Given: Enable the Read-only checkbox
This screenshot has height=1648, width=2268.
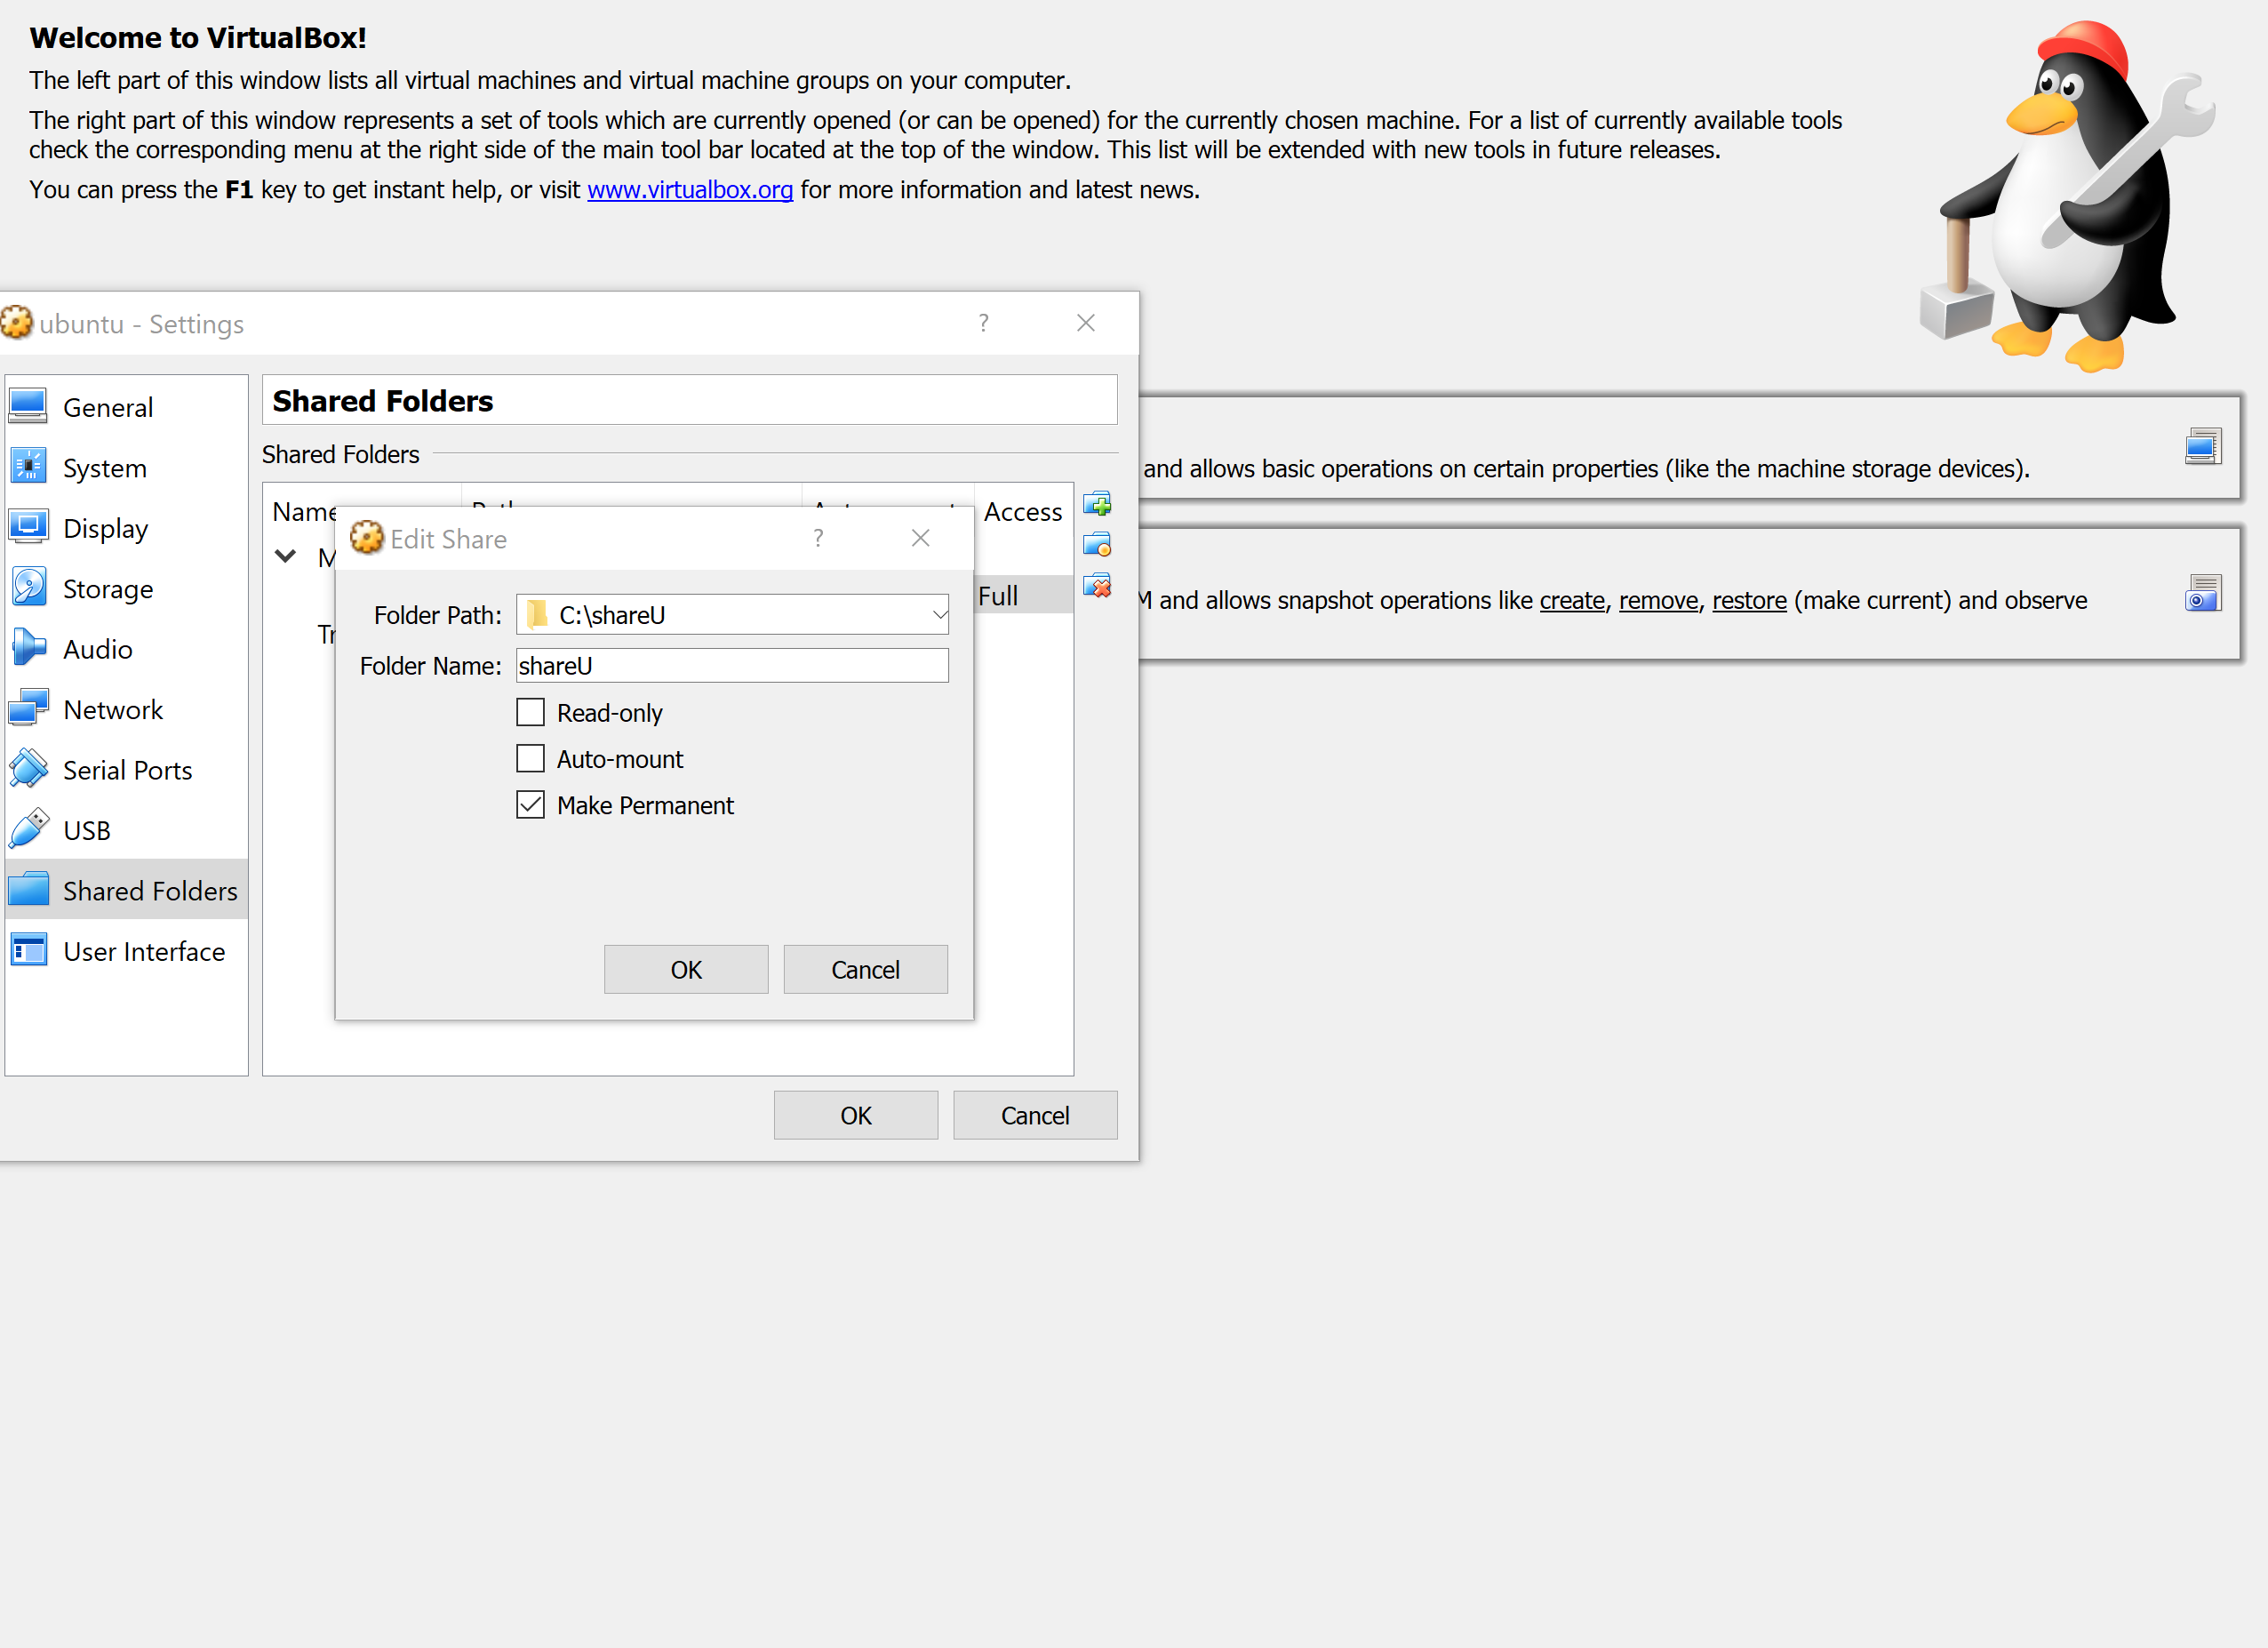Looking at the screenshot, I should (531, 712).
